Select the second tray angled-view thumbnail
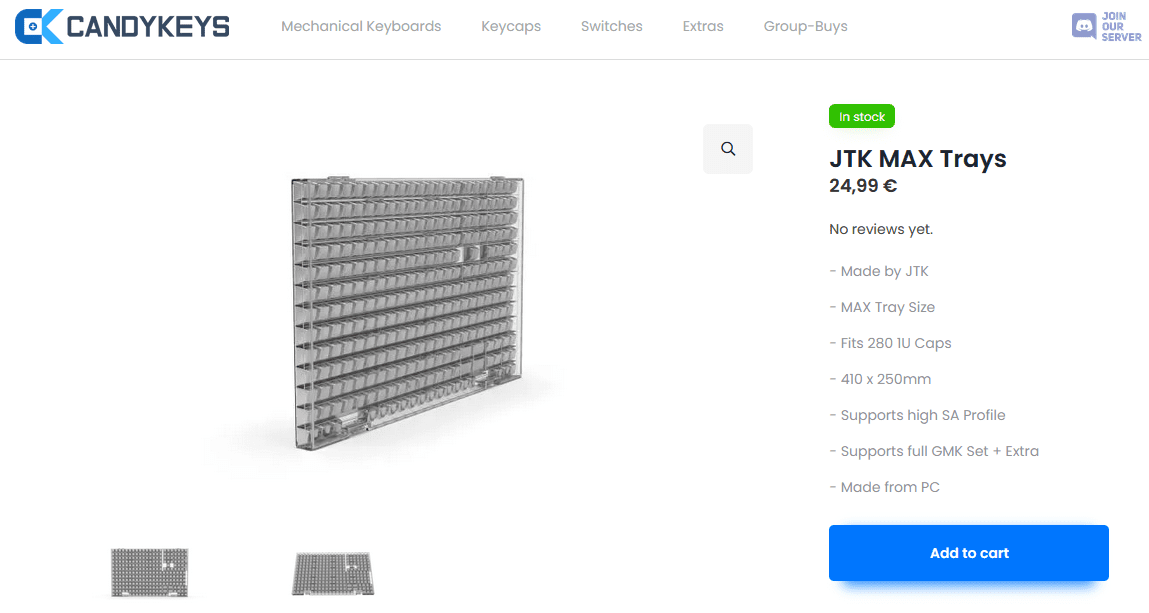Image resolution: width=1149 pixels, height=613 pixels. pos(333,573)
